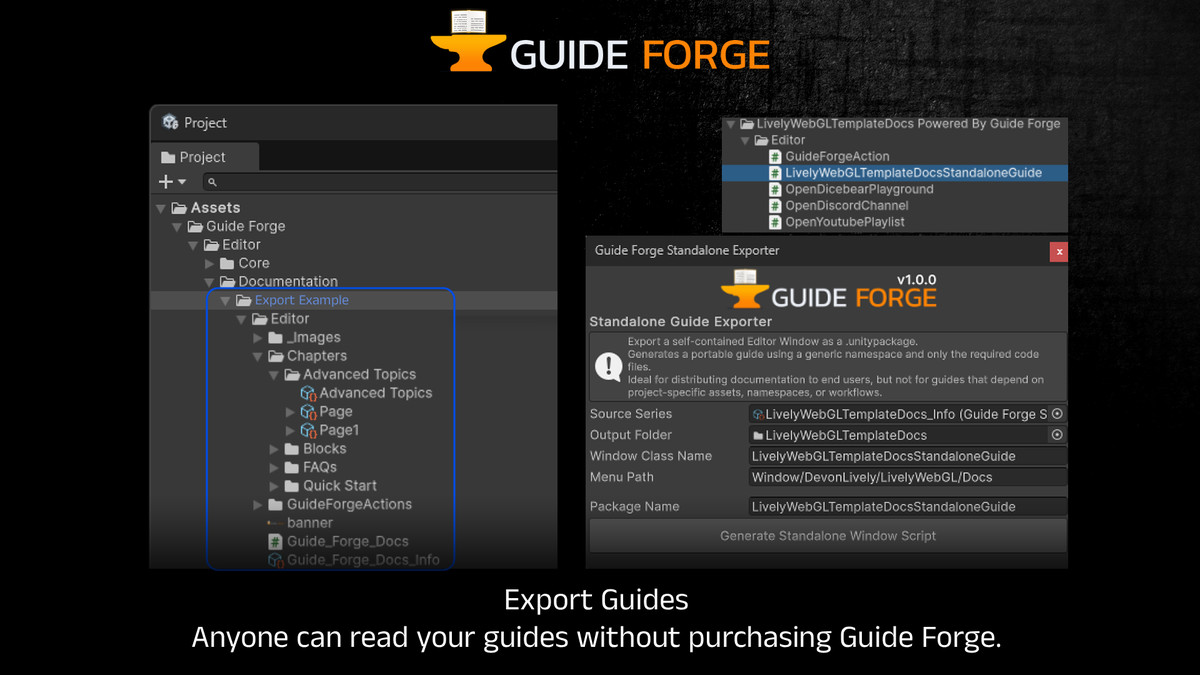Click the Project panel search field
The height and width of the screenshot is (675, 1200).
coord(380,182)
